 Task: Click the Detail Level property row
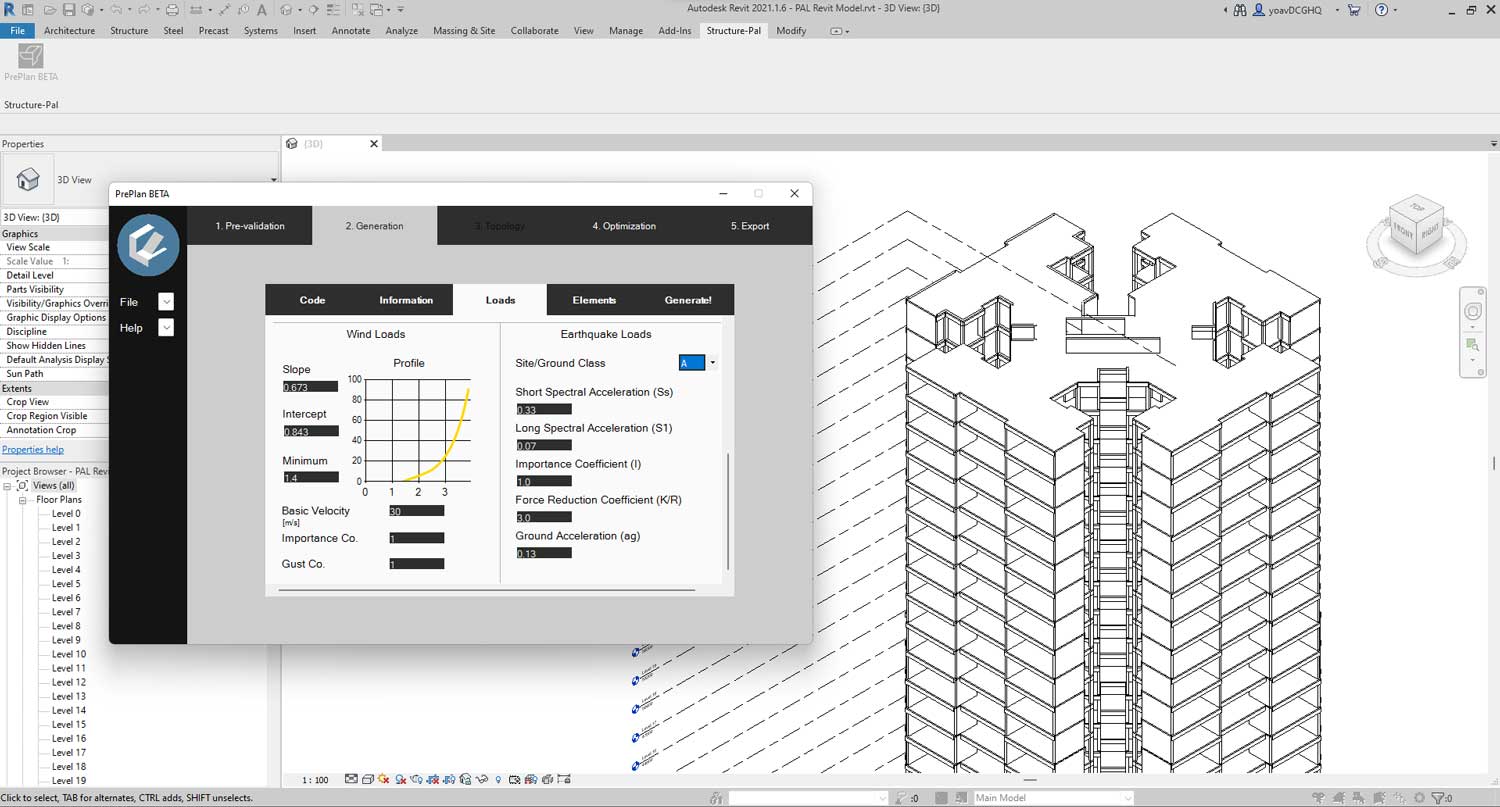[55, 275]
